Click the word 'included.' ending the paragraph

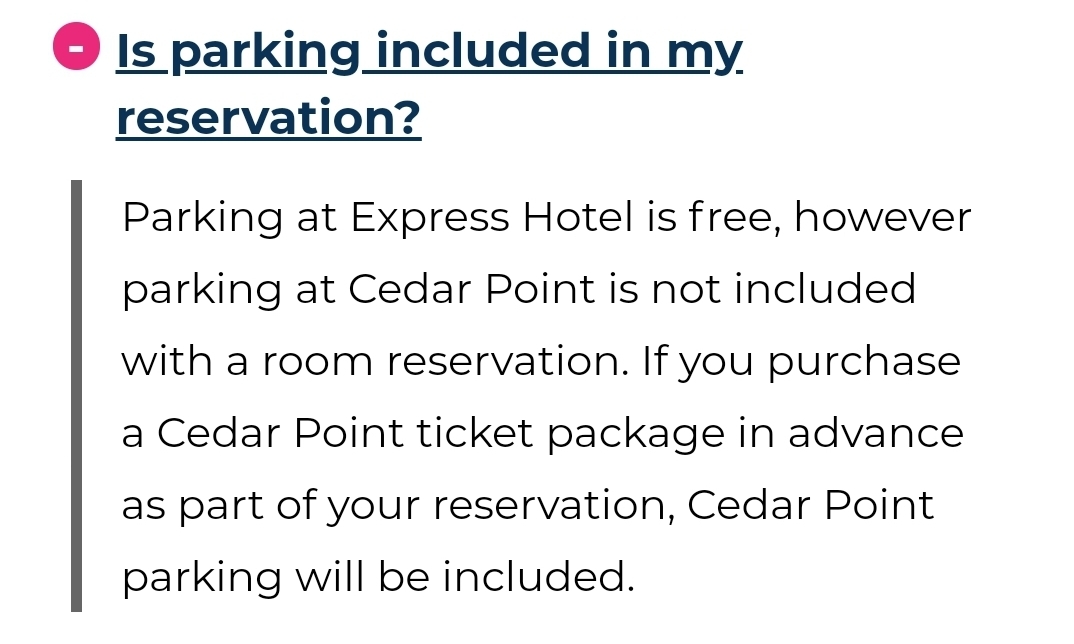click(538, 576)
